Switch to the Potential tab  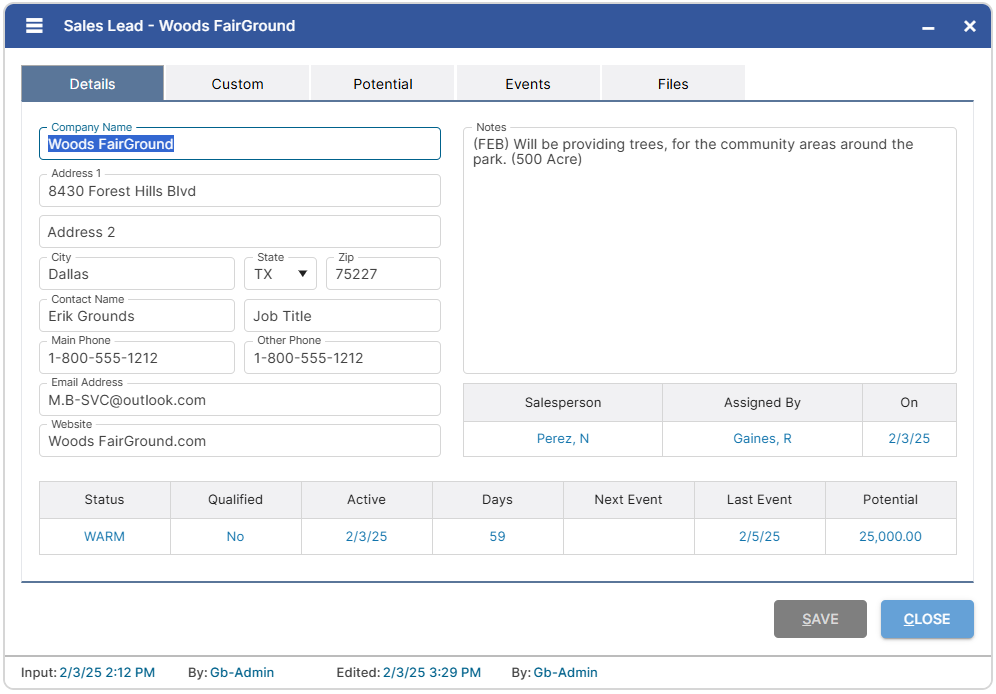(x=382, y=83)
